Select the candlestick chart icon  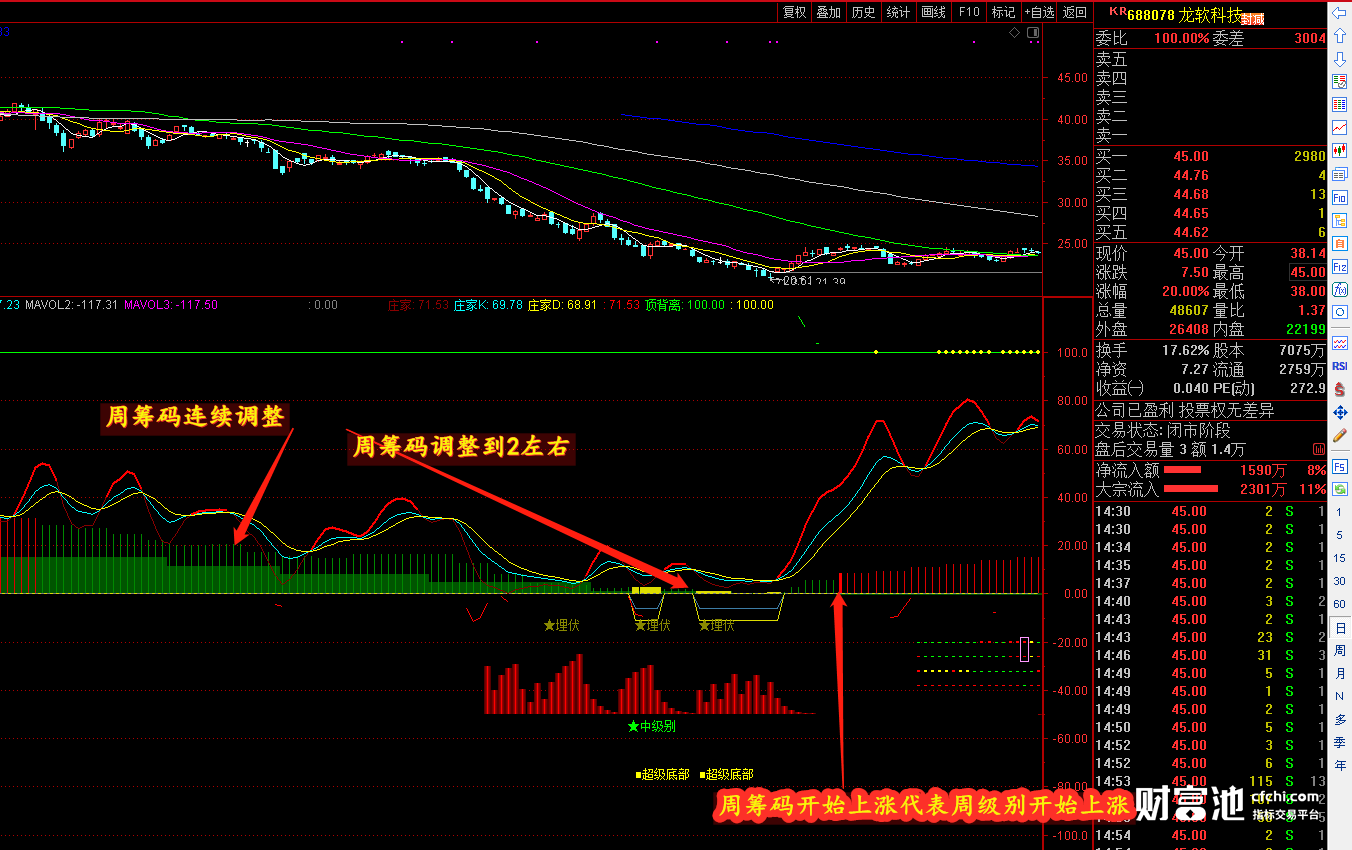point(1339,151)
